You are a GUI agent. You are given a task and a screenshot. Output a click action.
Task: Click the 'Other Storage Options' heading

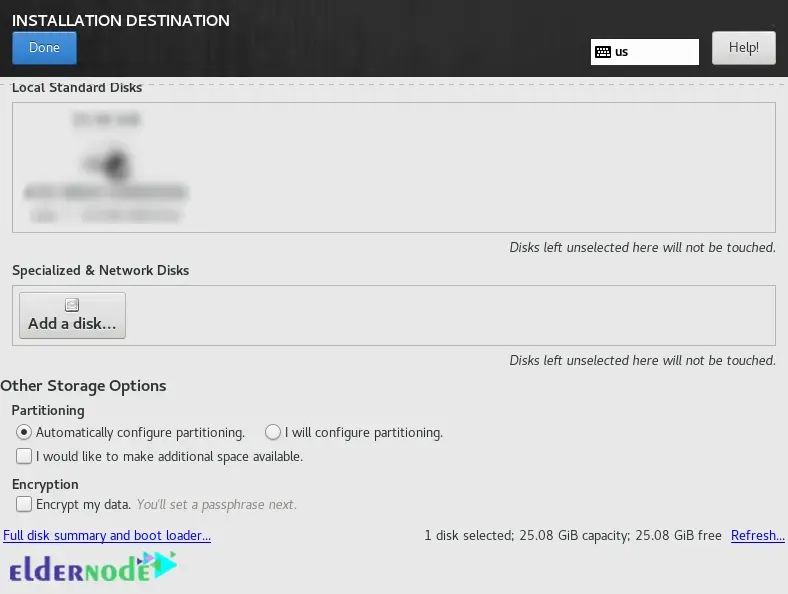(83, 386)
